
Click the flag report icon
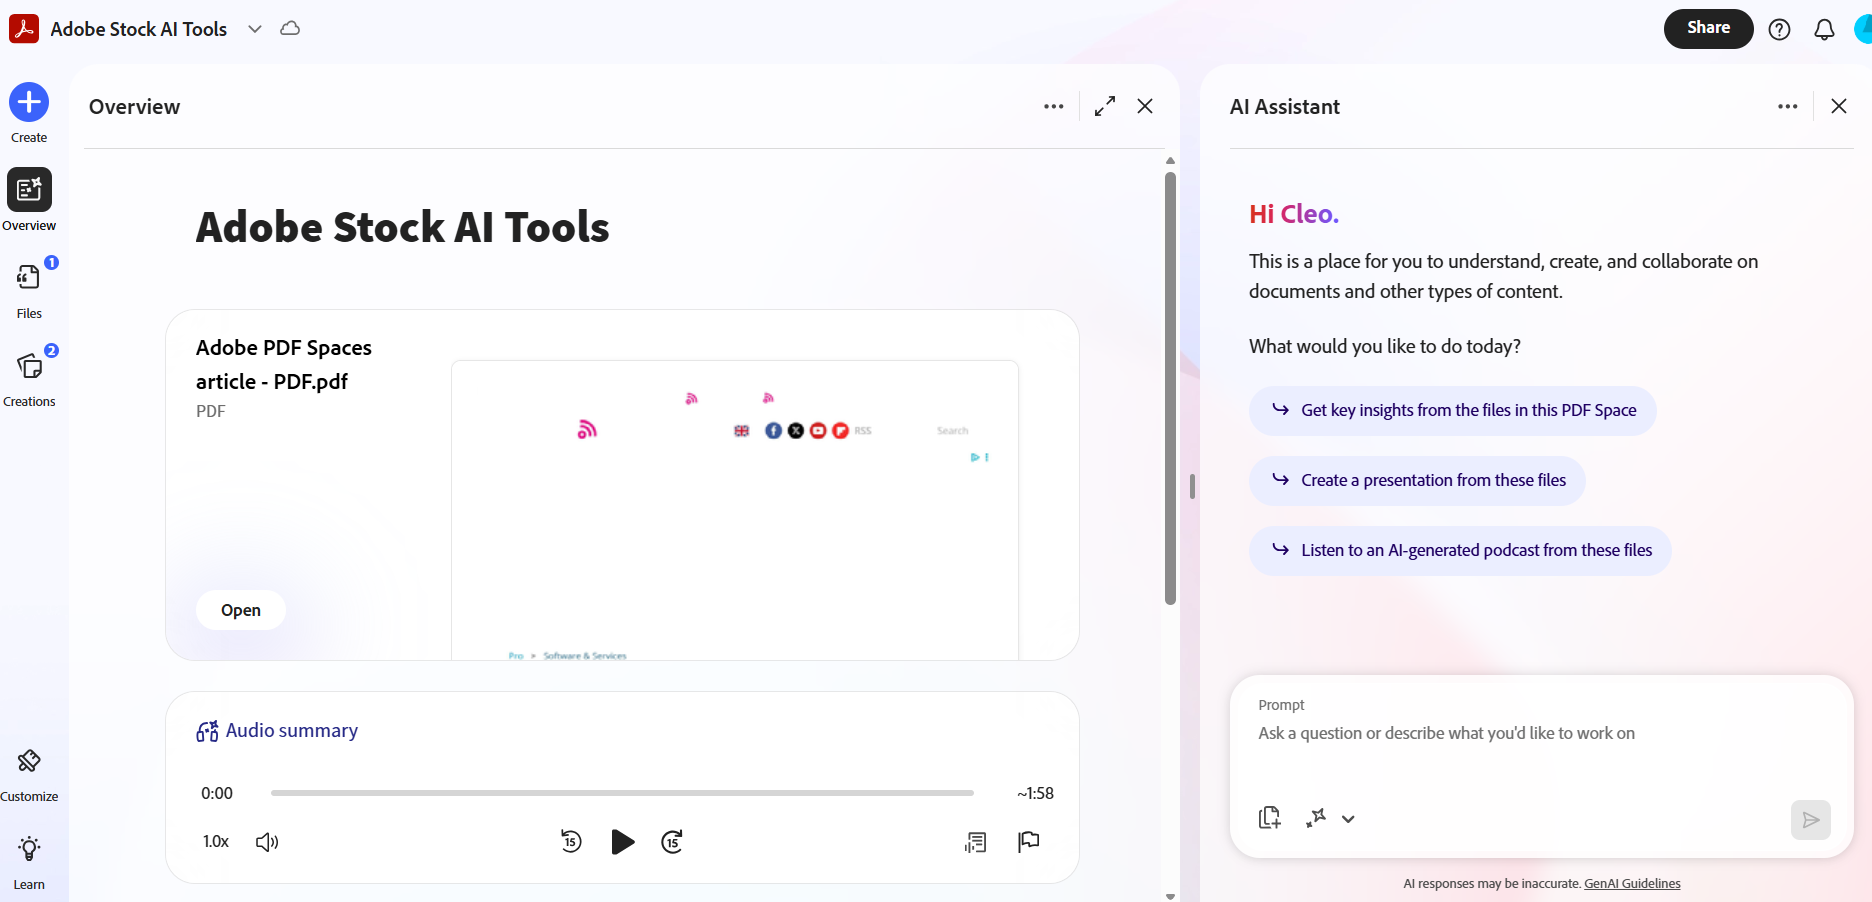1029,842
